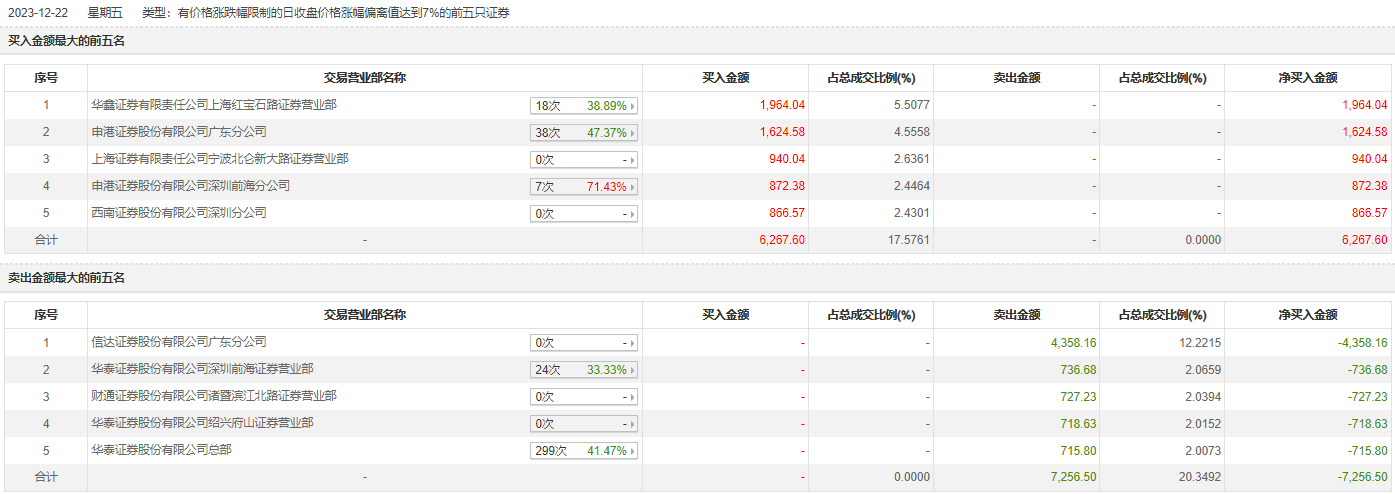This screenshot has height=494, width=1395.
Task: Open 上海证券宁波北仑新大路证券营业部 link
Action: (x=220, y=158)
